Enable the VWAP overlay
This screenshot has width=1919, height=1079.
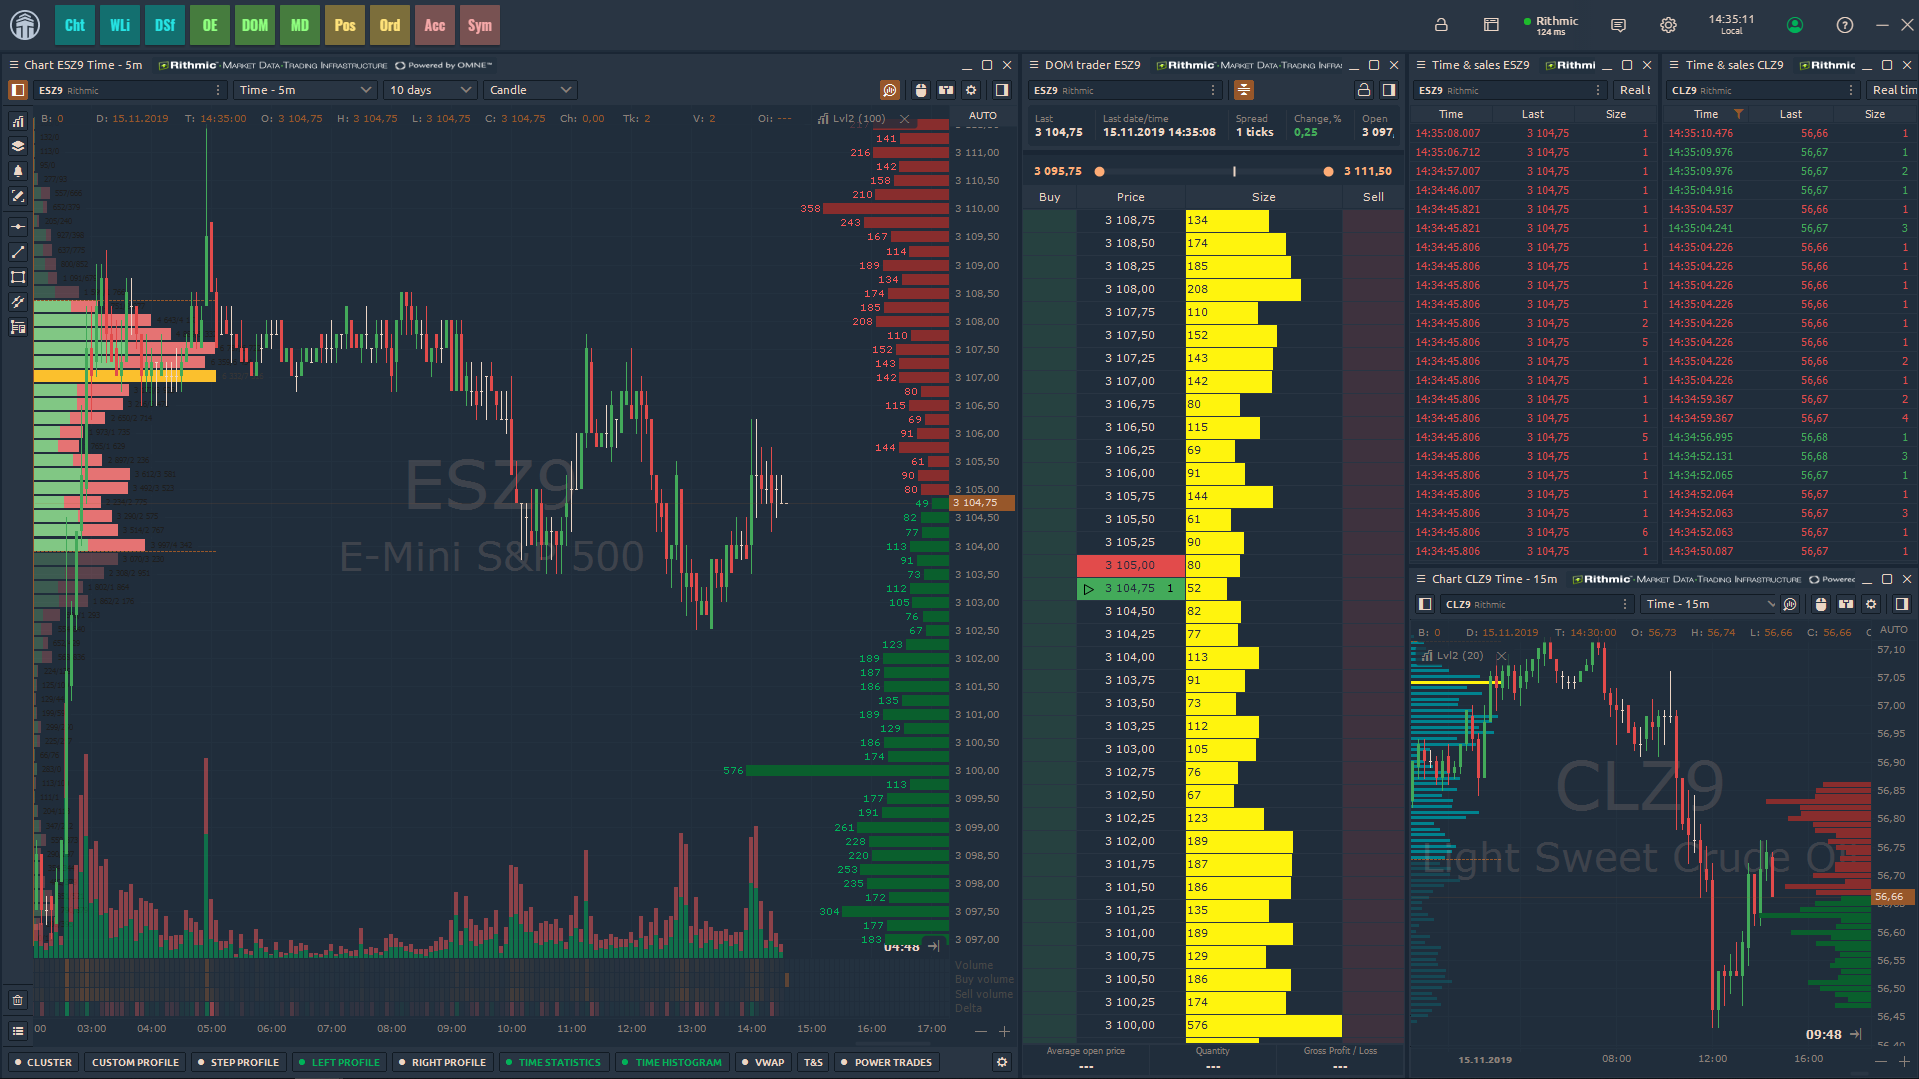[x=763, y=1062]
